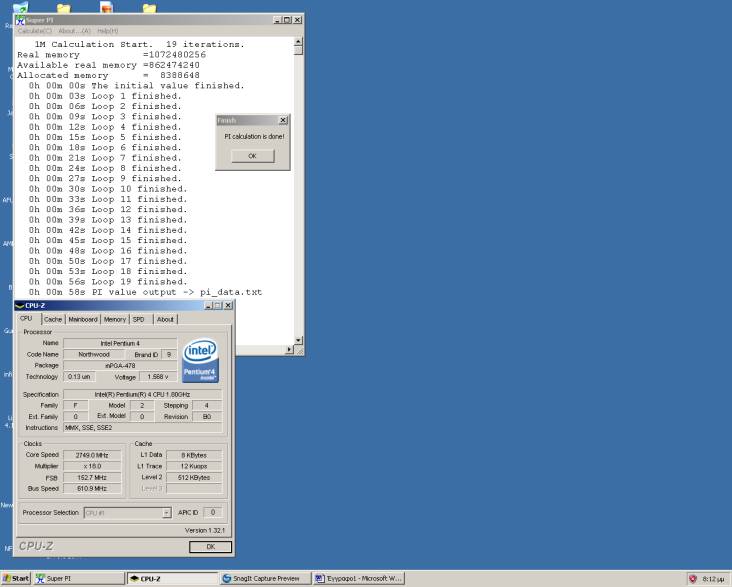Click the red shield tray icon
The width and height of the screenshot is (732, 587).
pos(693,579)
